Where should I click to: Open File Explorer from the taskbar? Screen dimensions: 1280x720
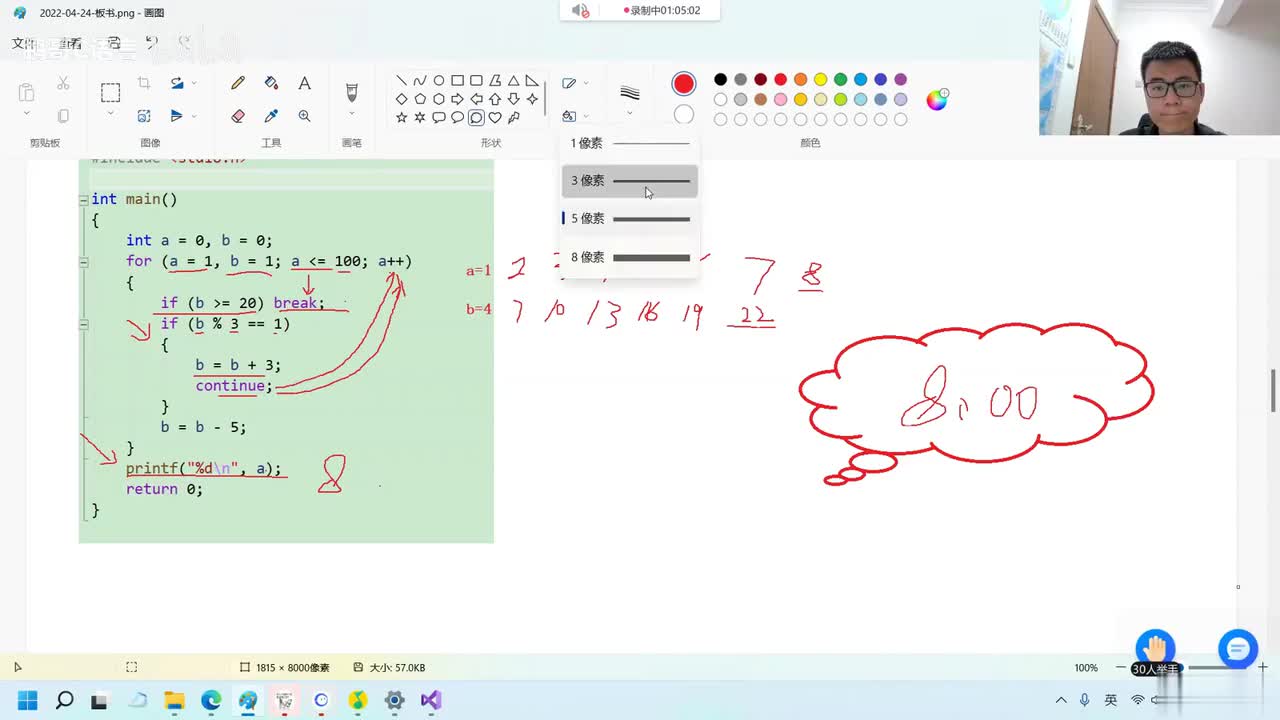(x=174, y=700)
